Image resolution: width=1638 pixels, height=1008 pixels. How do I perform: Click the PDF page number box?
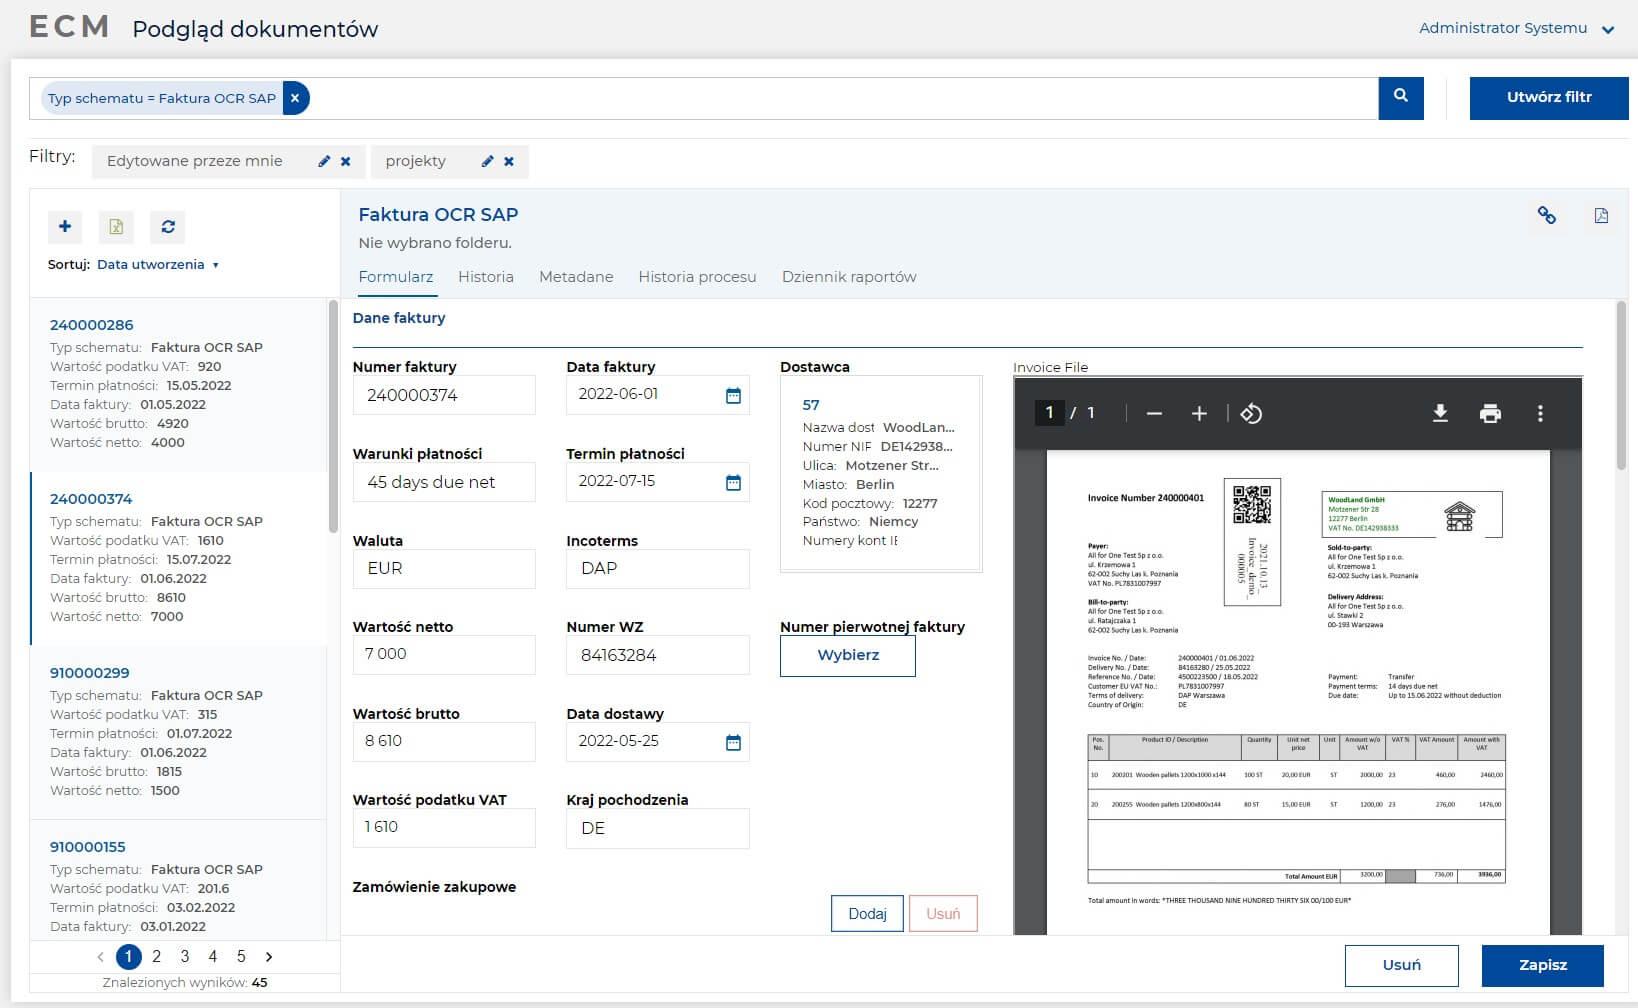[1049, 412]
